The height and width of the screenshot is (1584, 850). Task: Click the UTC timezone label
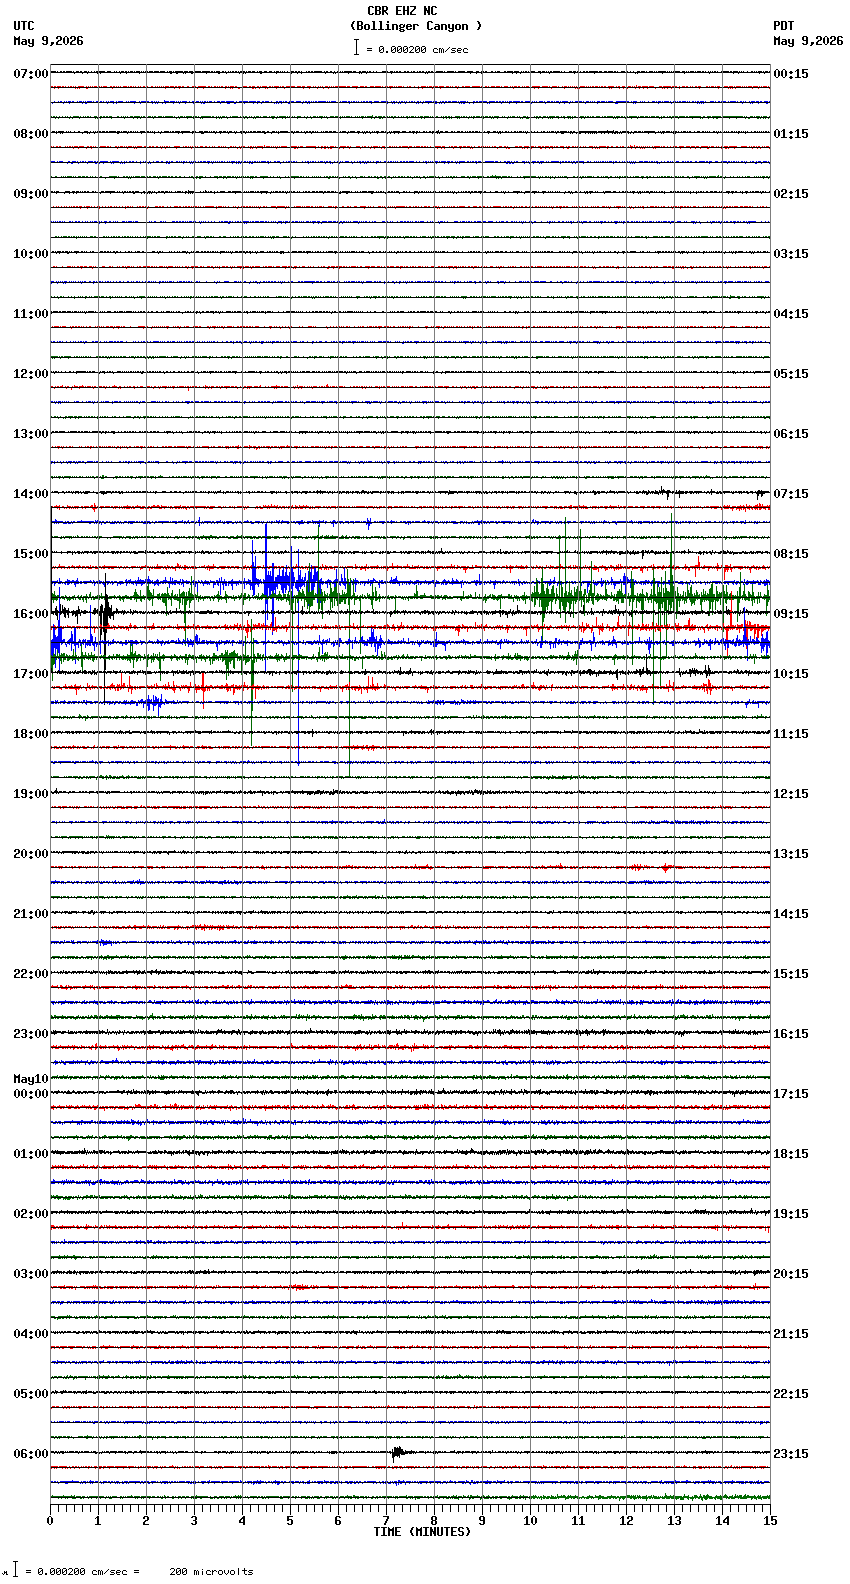[x=24, y=26]
